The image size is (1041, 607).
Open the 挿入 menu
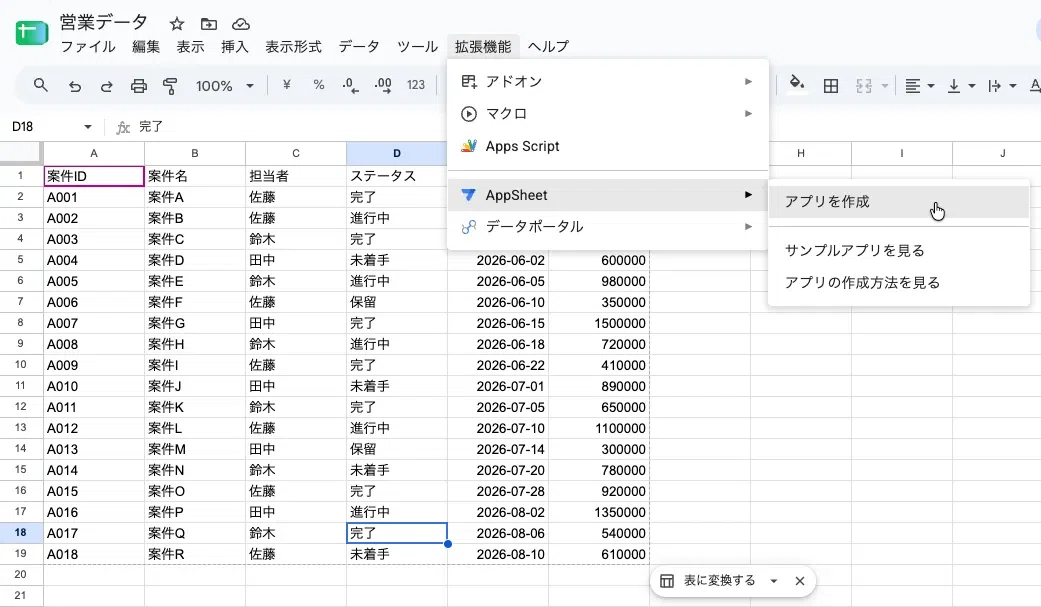234,46
